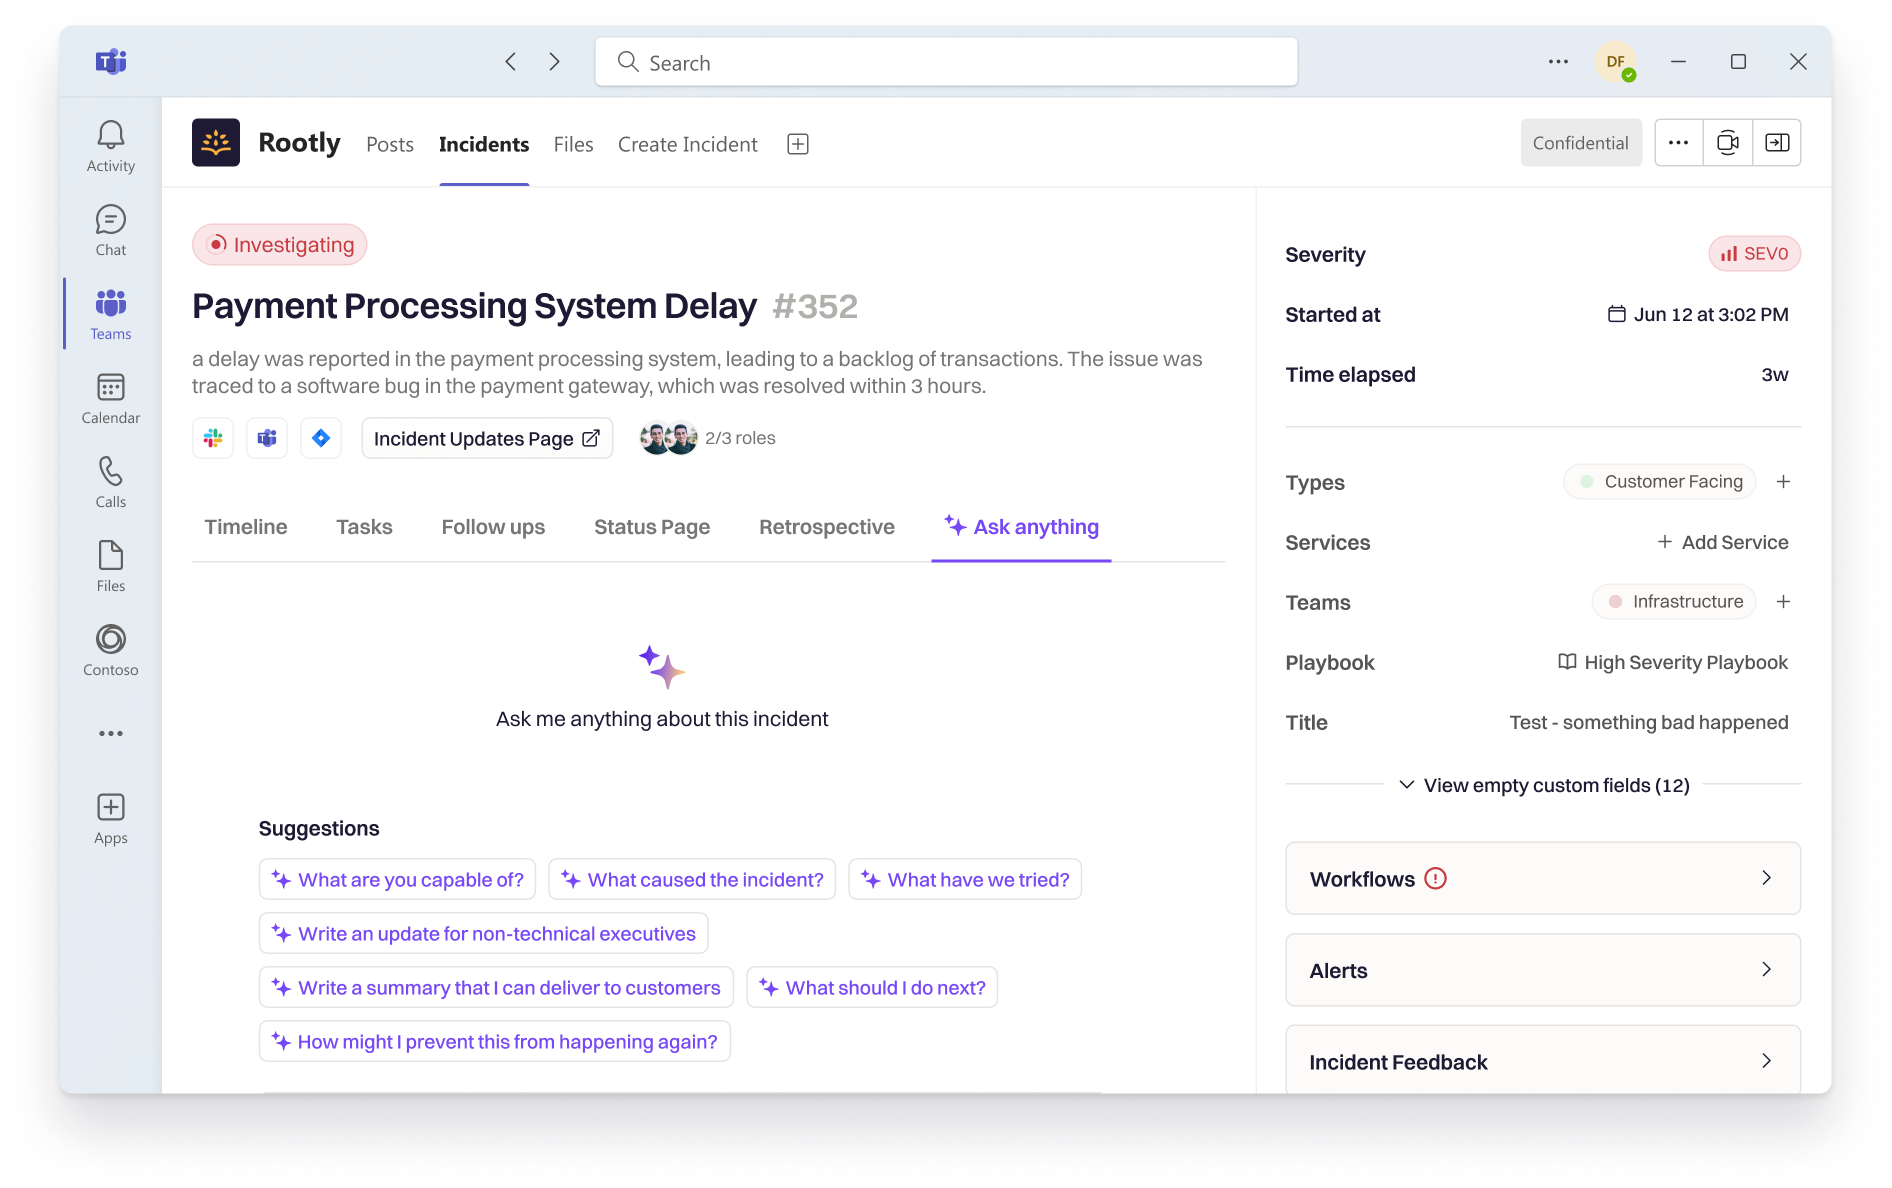The height and width of the screenshot is (1188, 1892).
Task: Select the Ask anything tab
Action: [1021, 527]
